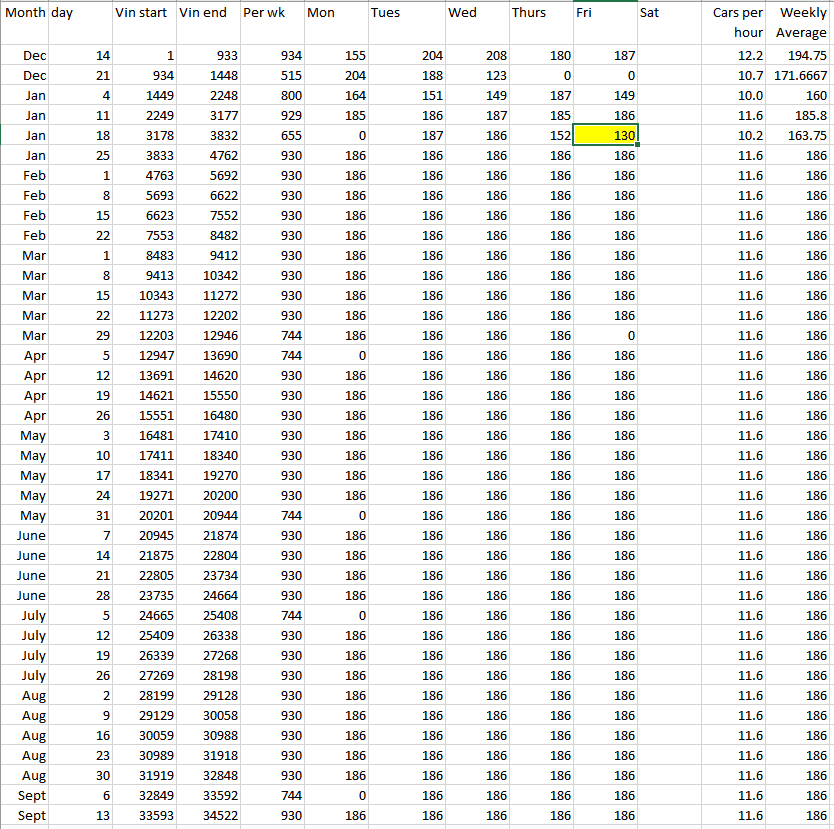Select the Vin end cell 34522
This screenshot has height=829, width=834.
pyautogui.click(x=207, y=816)
